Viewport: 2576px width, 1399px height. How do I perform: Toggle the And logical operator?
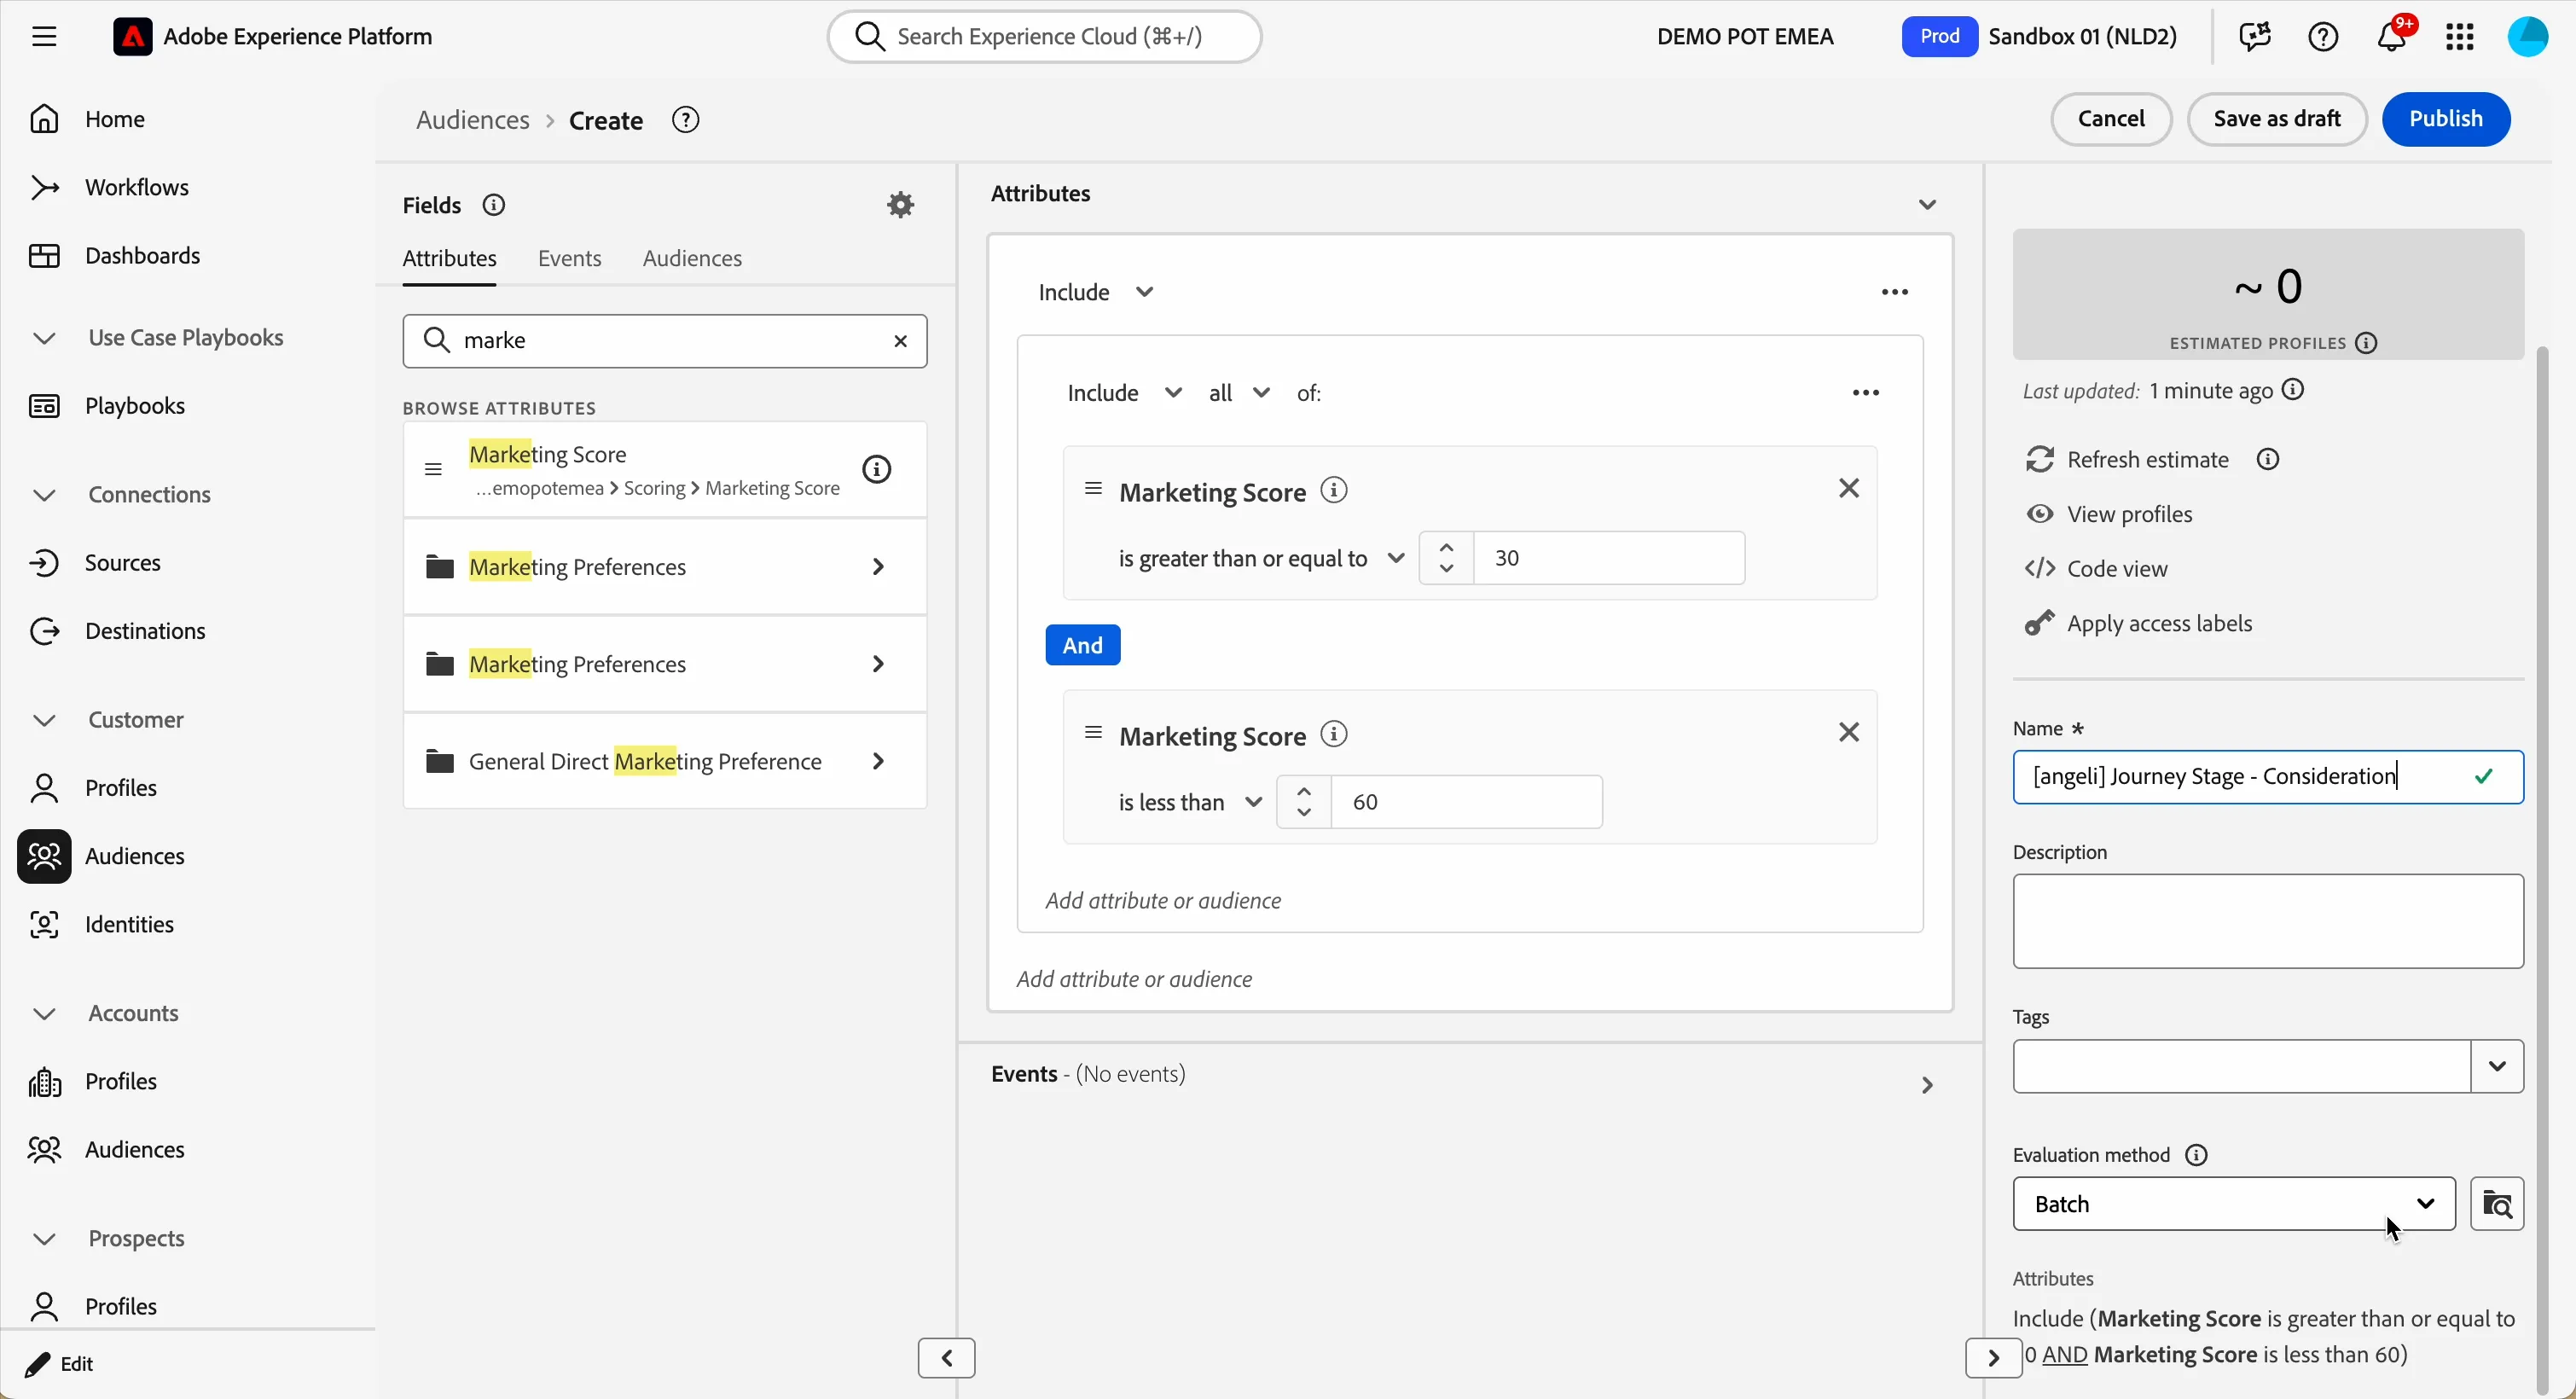tap(1083, 646)
